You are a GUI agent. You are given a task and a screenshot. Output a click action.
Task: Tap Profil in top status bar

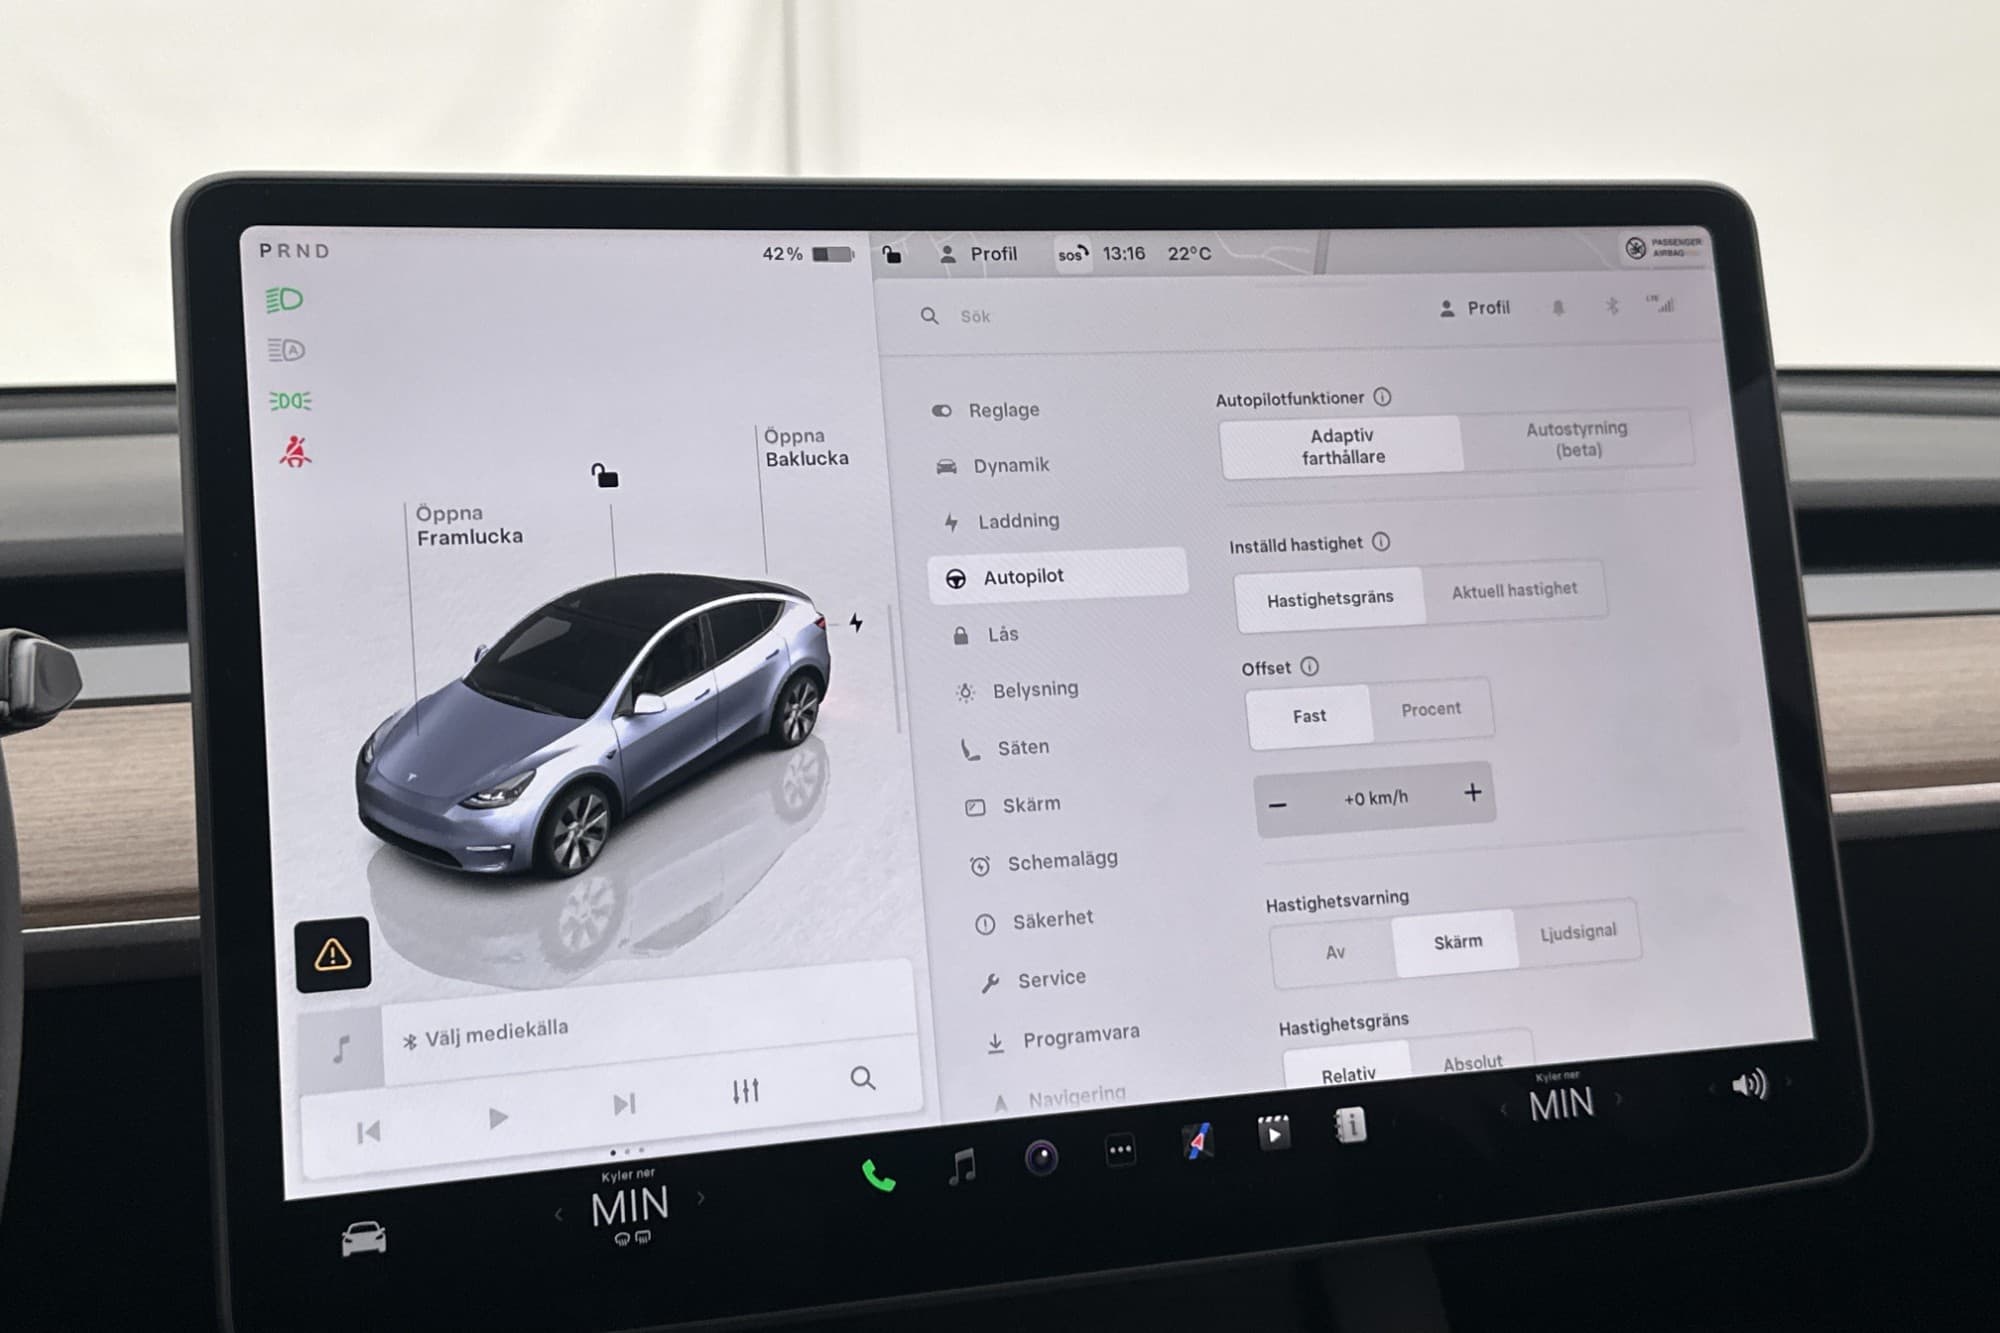pos(978,254)
